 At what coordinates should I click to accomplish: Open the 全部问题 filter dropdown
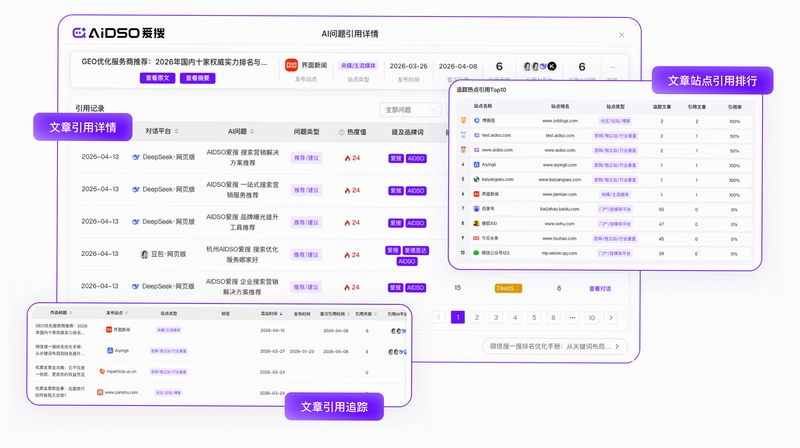410,110
